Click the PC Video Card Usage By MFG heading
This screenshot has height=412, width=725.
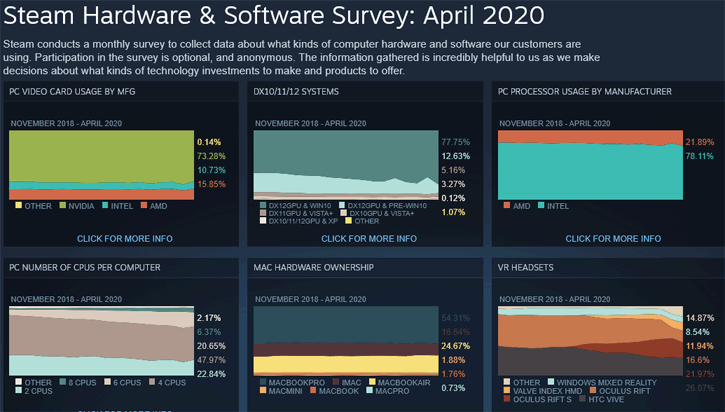72,92
